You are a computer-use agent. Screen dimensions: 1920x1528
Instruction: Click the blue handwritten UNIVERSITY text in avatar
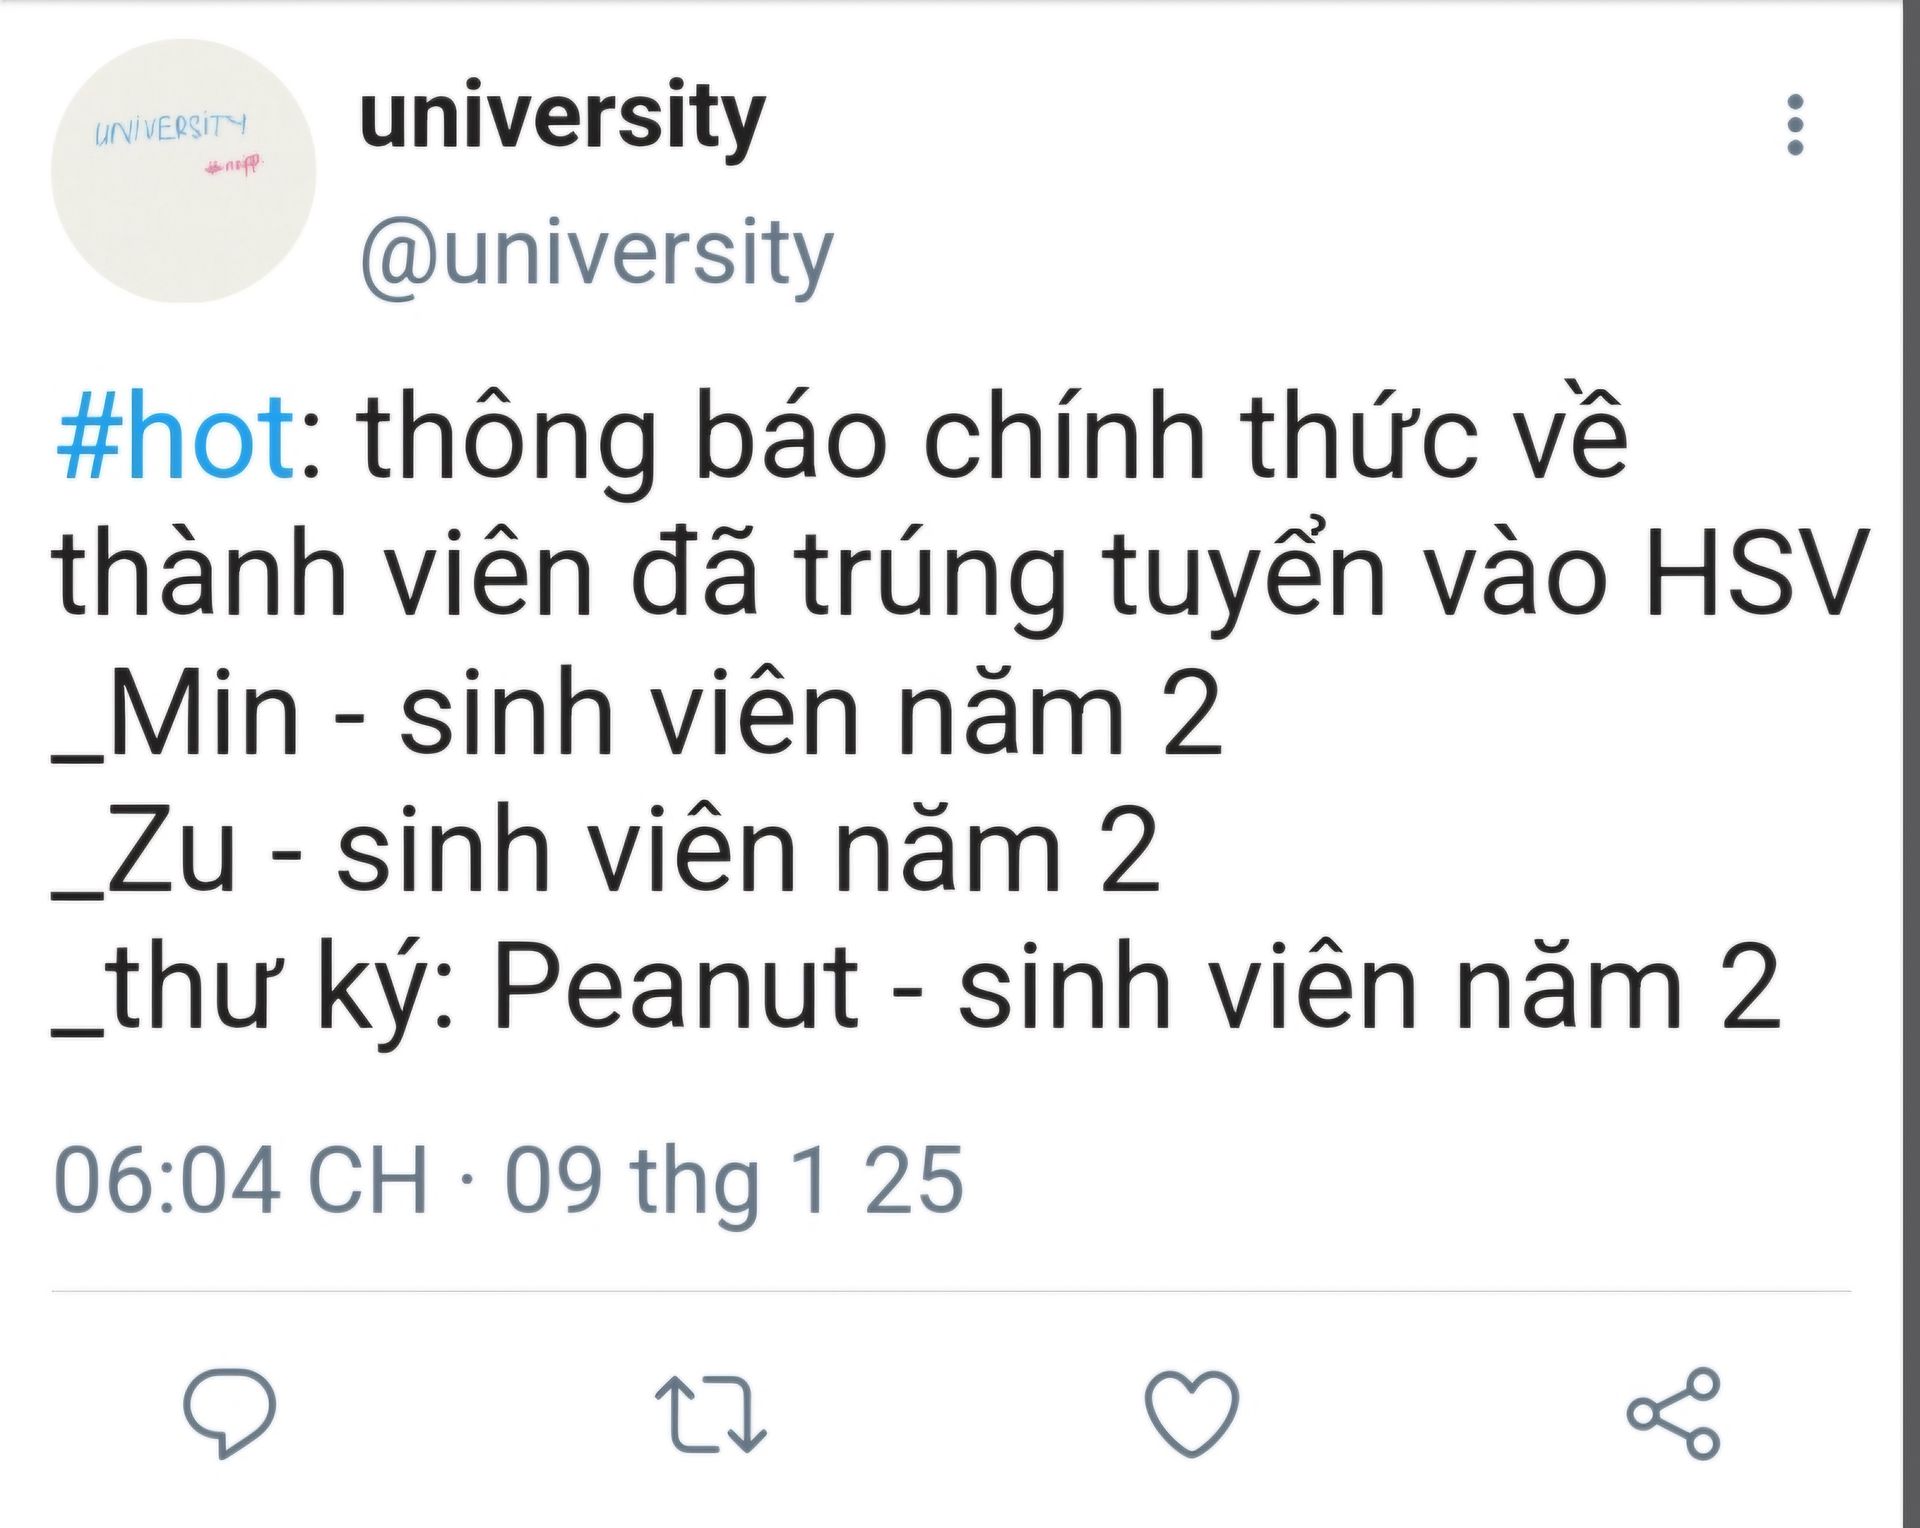pyautogui.click(x=170, y=128)
